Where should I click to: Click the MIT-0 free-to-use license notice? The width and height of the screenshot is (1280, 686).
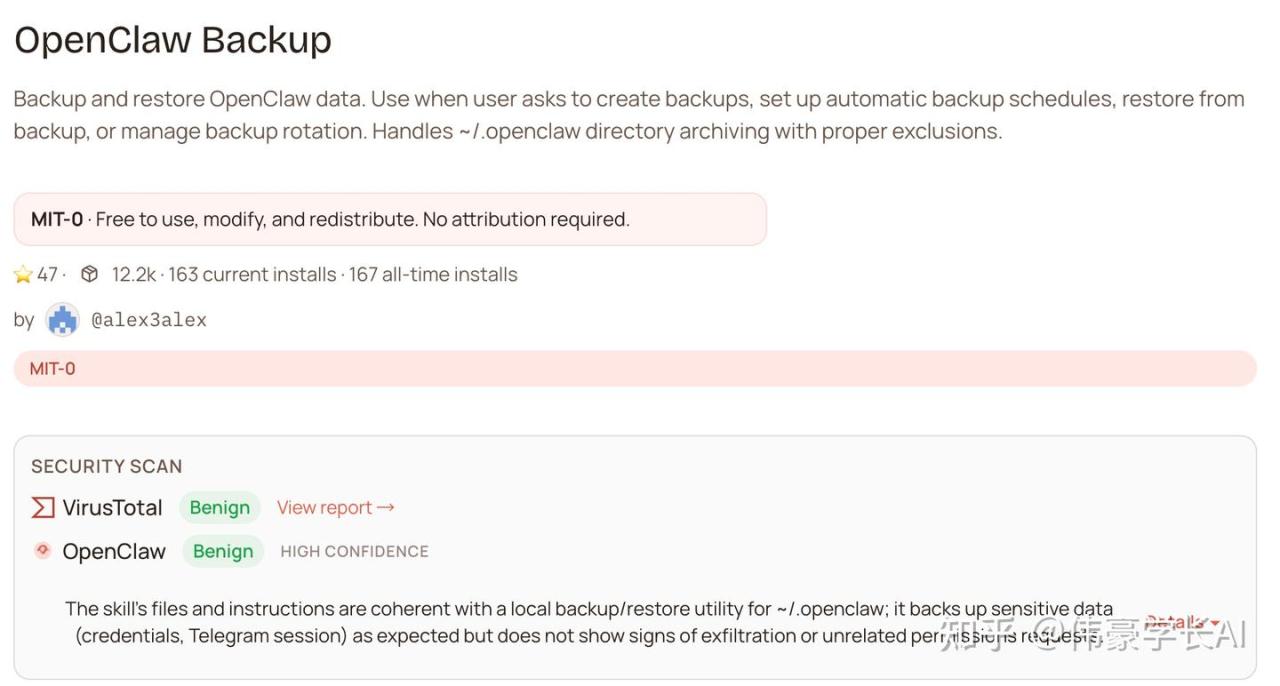click(389, 219)
